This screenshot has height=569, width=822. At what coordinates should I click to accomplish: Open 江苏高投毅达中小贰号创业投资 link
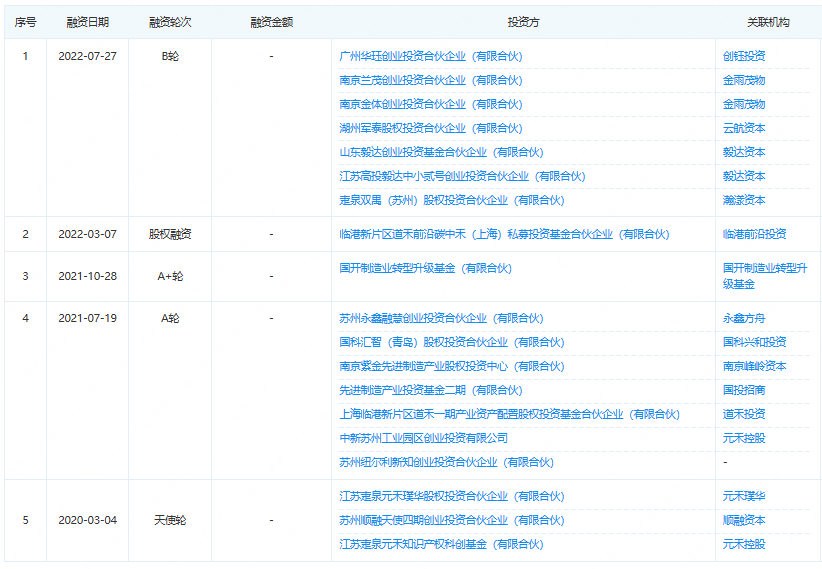point(462,176)
